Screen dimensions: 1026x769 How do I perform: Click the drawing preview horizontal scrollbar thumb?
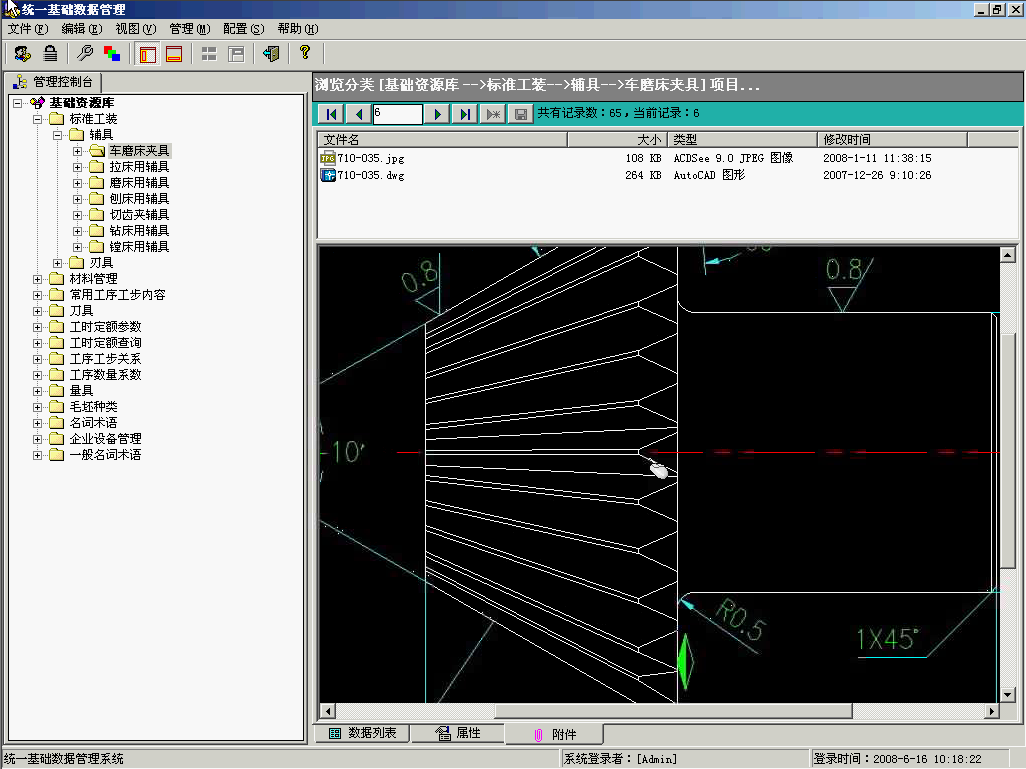(672, 711)
